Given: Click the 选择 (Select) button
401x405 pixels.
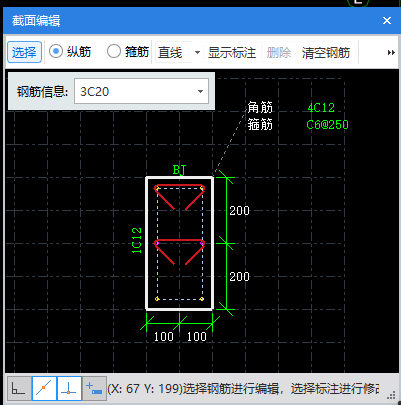Looking at the screenshot, I should [x=24, y=52].
